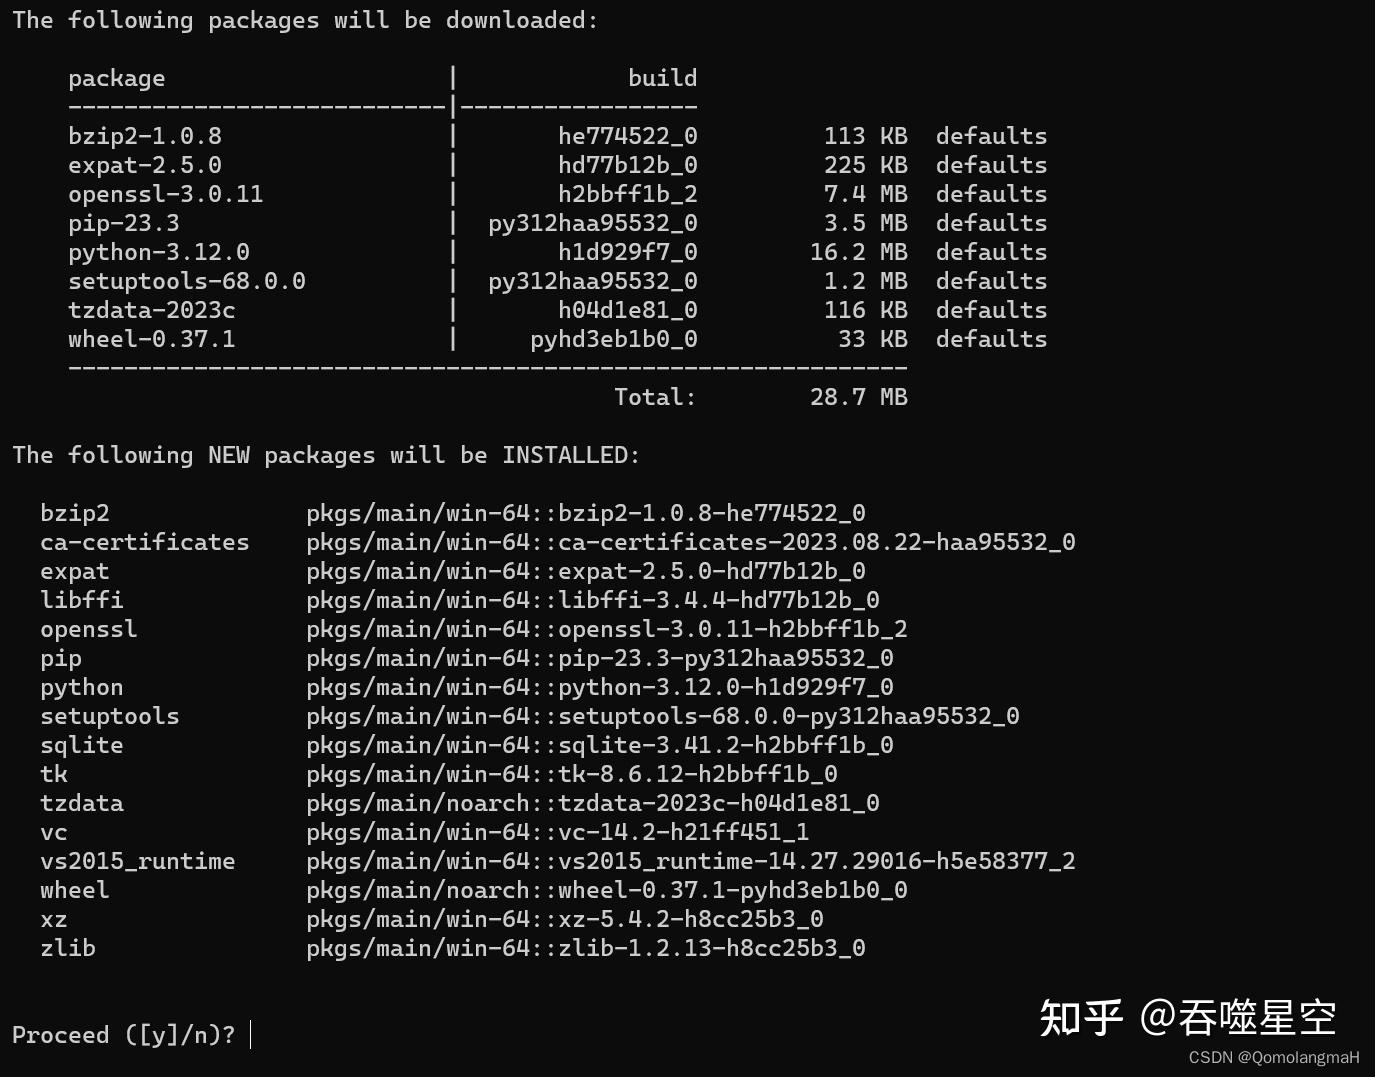Click the 16.2 MB size for python

pyautogui.click(x=858, y=252)
